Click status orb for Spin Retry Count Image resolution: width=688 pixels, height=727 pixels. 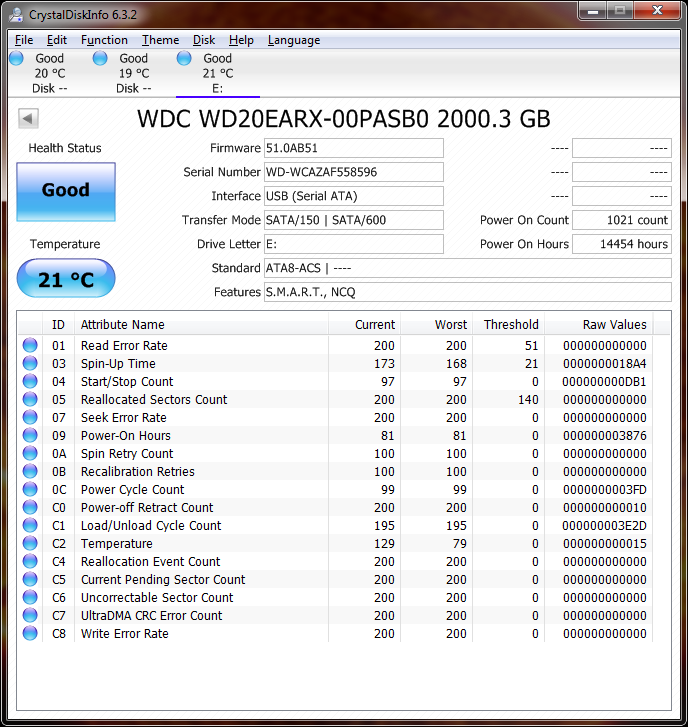click(x=30, y=453)
